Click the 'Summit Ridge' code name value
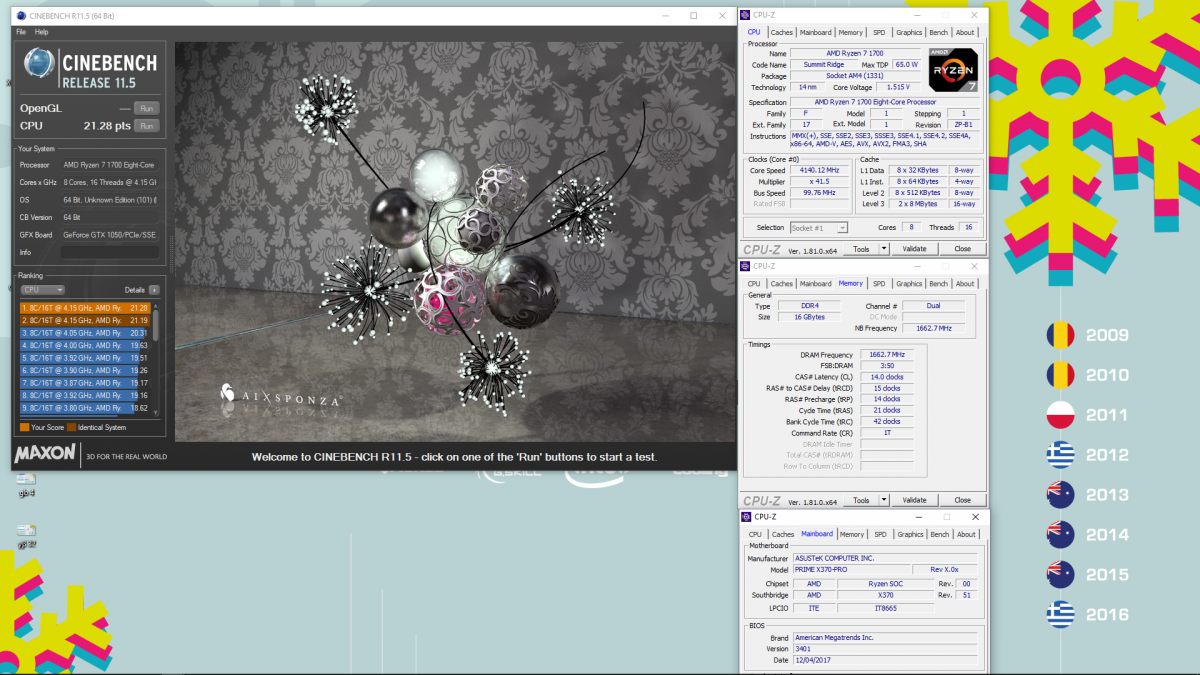Viewport: 1200px width, 675px height. [x=823, y=65]
